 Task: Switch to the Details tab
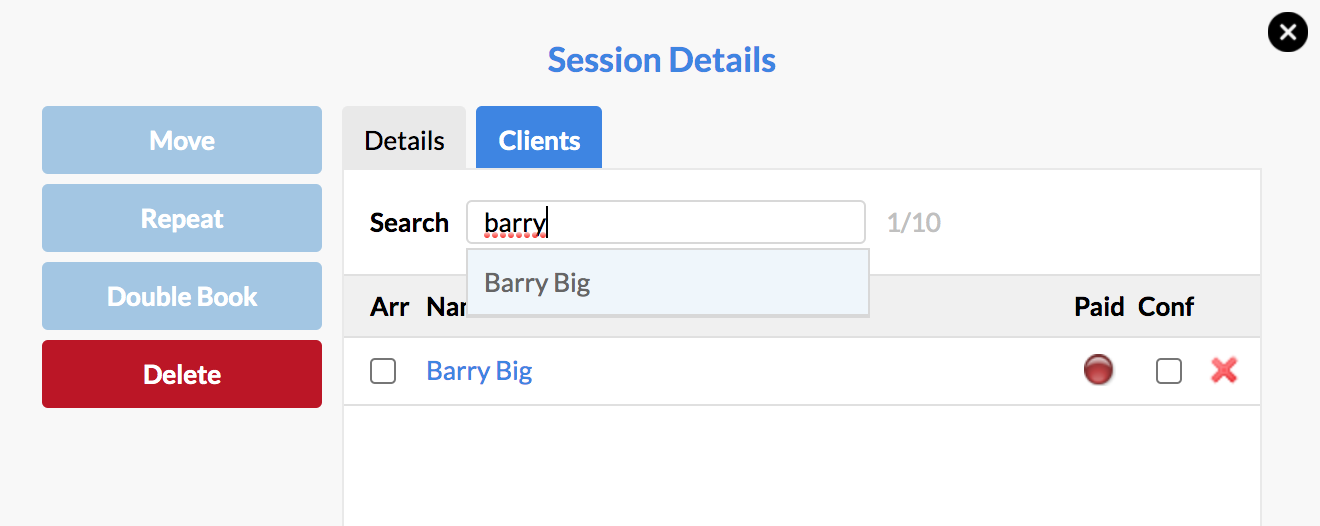click(x=404, y=138)
